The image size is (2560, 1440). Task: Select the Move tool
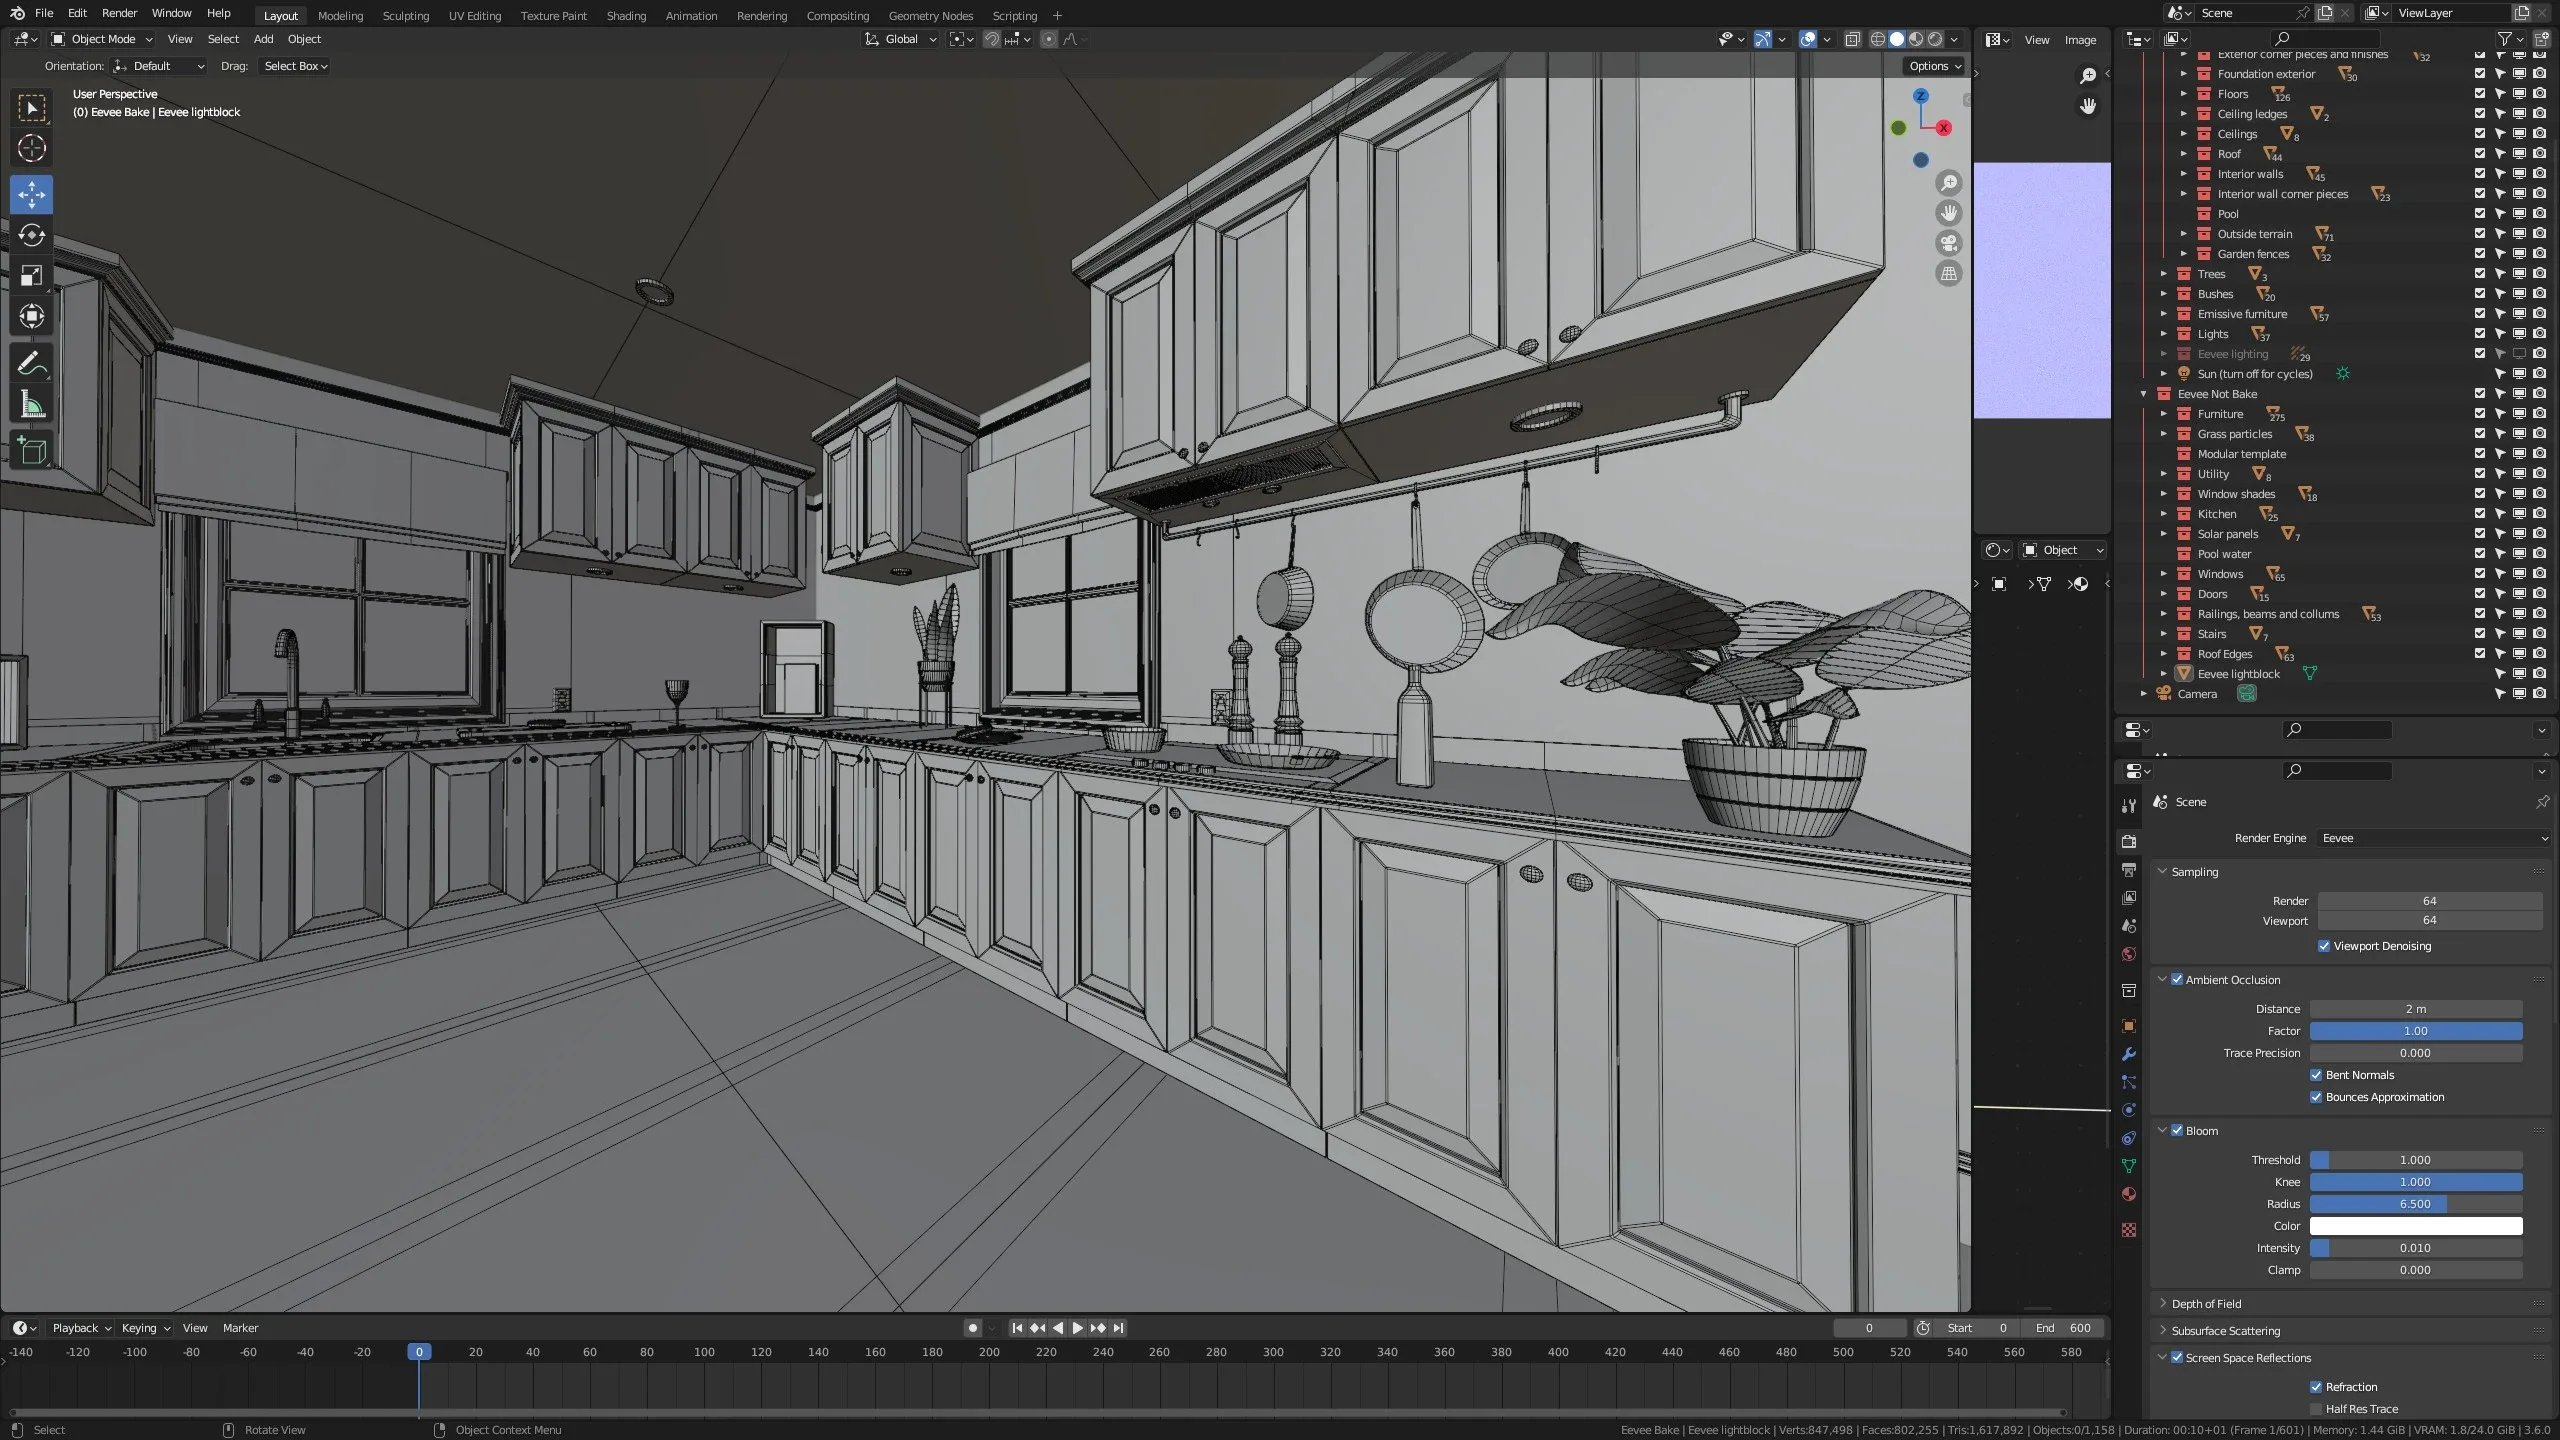tap(32, 195)
